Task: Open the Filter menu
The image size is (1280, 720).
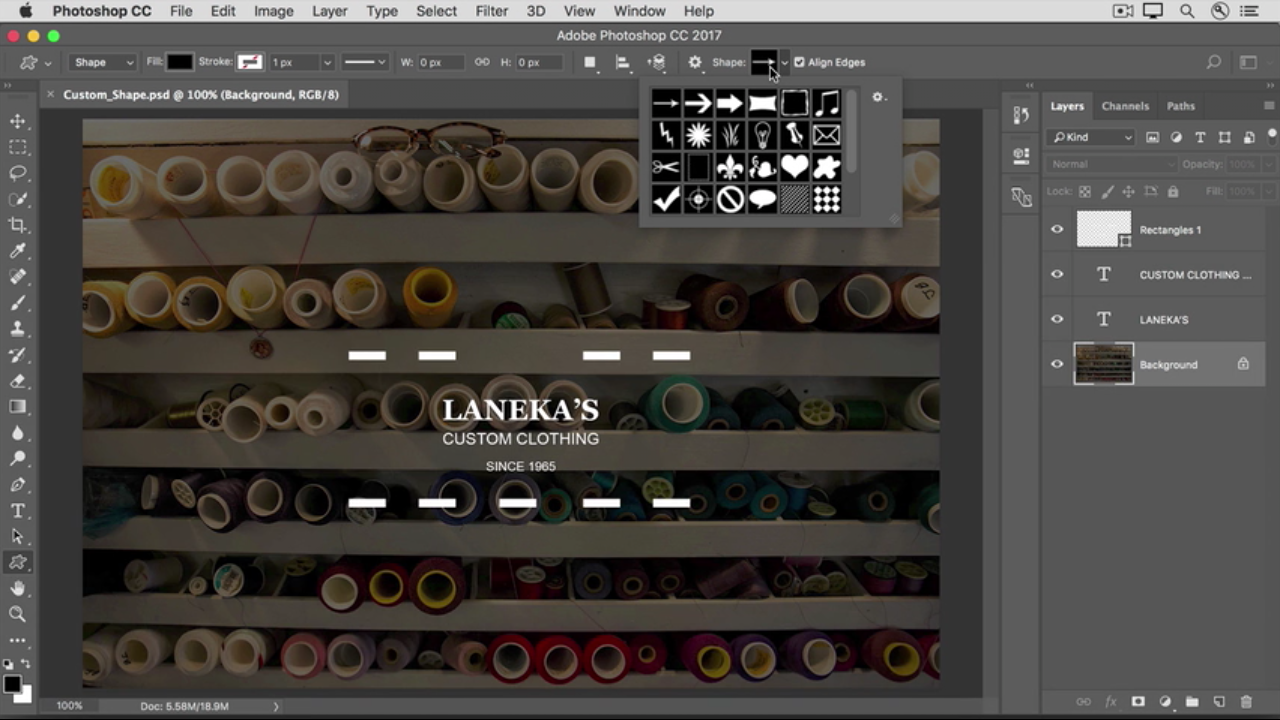Action: (x=491, y=11)
